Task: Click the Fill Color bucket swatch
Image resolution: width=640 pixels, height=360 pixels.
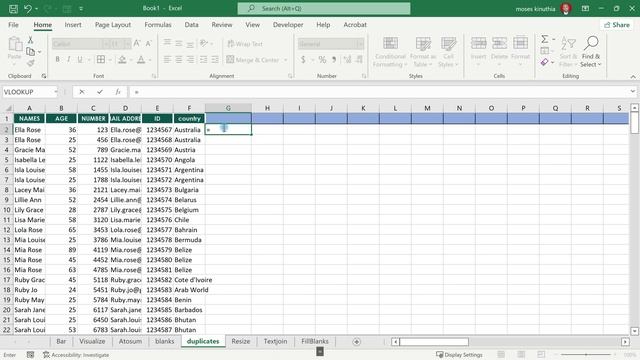Action: 122,60
